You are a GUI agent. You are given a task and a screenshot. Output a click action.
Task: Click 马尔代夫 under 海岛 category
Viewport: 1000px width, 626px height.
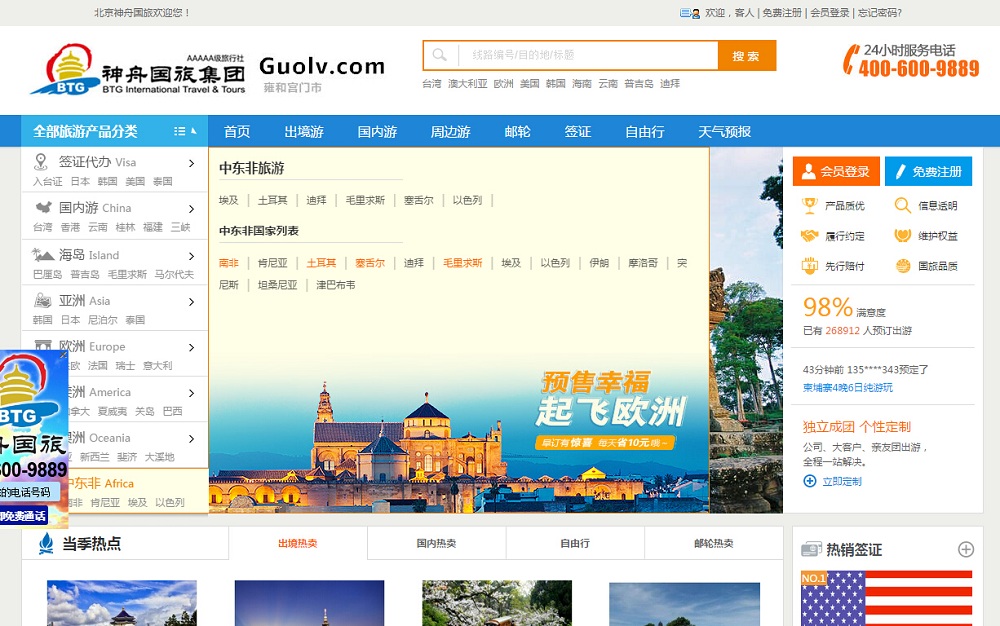[x=174, y=274]
